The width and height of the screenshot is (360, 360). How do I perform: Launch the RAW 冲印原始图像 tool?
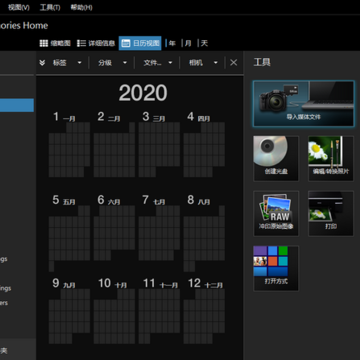tap(276, 214)
